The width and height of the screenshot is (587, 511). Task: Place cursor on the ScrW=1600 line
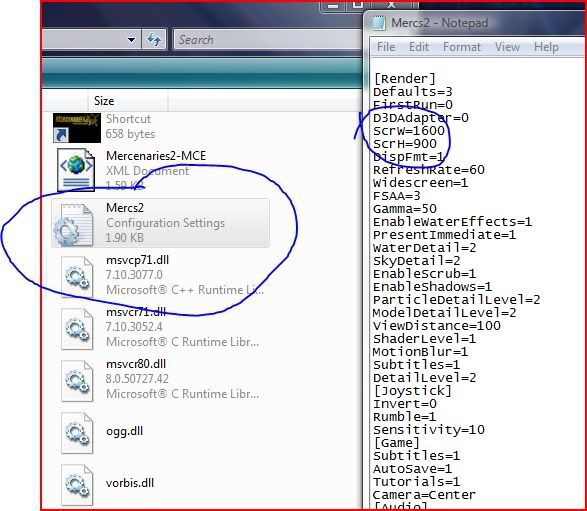click(x=409, y=131)
